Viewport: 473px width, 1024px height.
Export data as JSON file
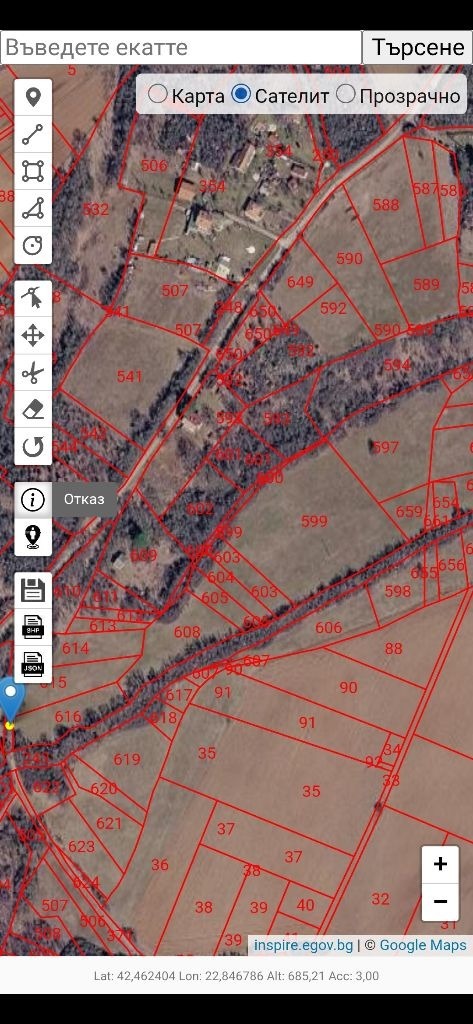point(33,664)
